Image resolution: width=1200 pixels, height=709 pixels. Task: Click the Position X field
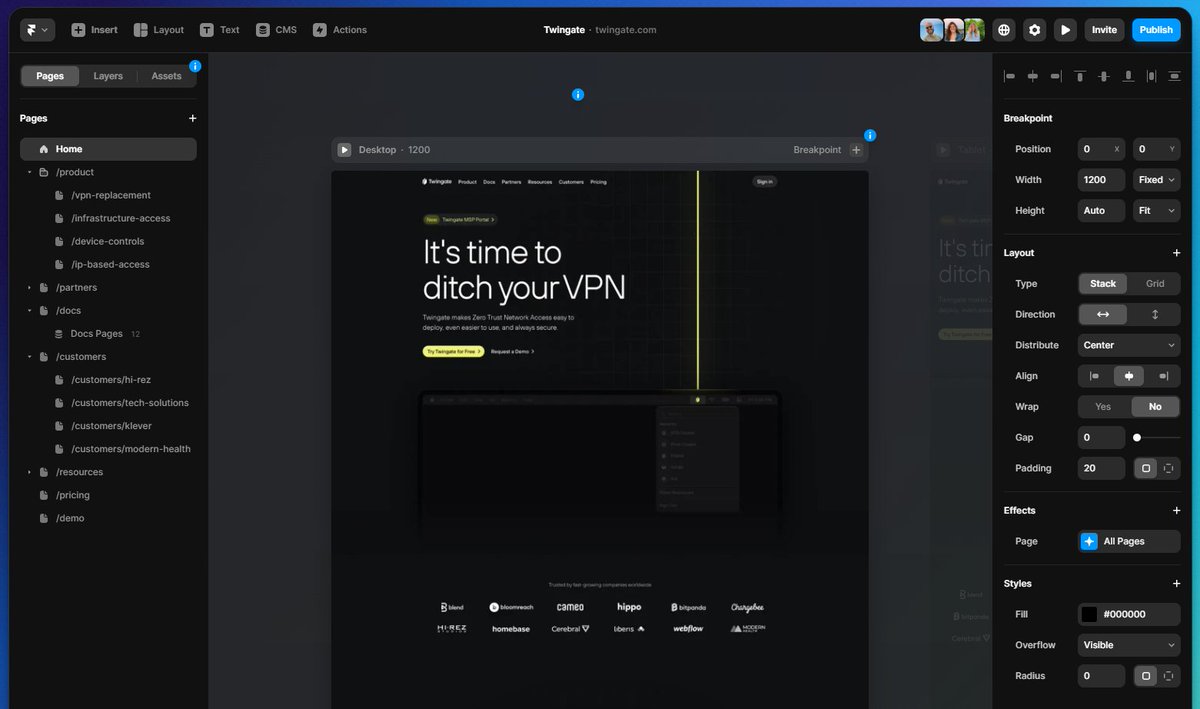1101,149
